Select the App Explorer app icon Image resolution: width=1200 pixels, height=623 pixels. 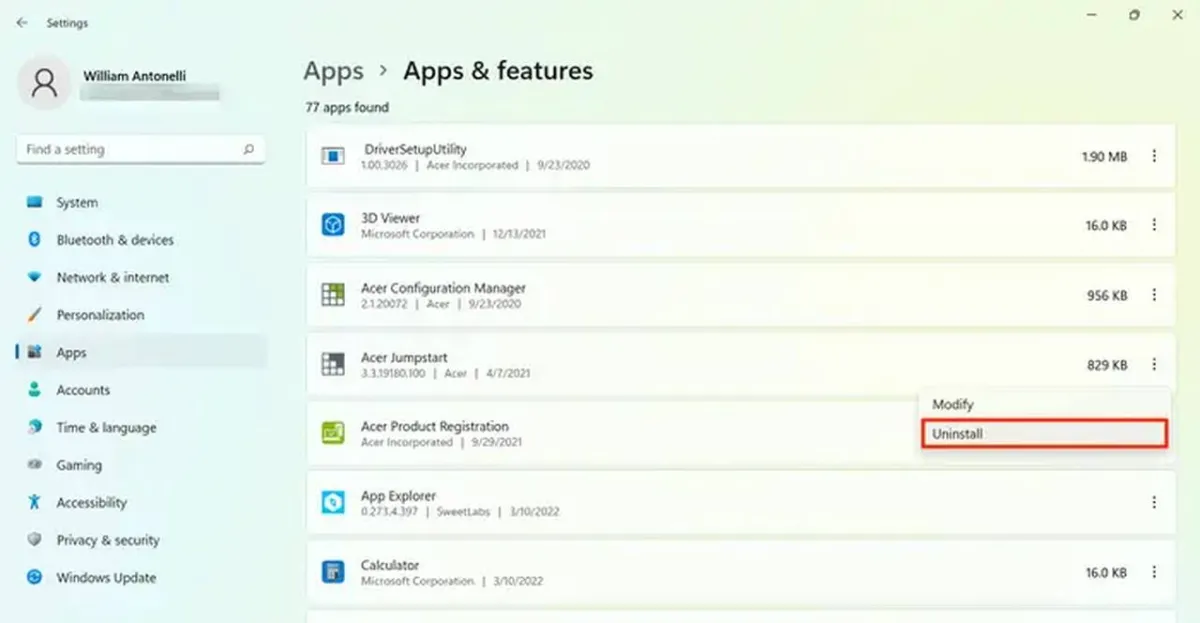tap(332, 503)
